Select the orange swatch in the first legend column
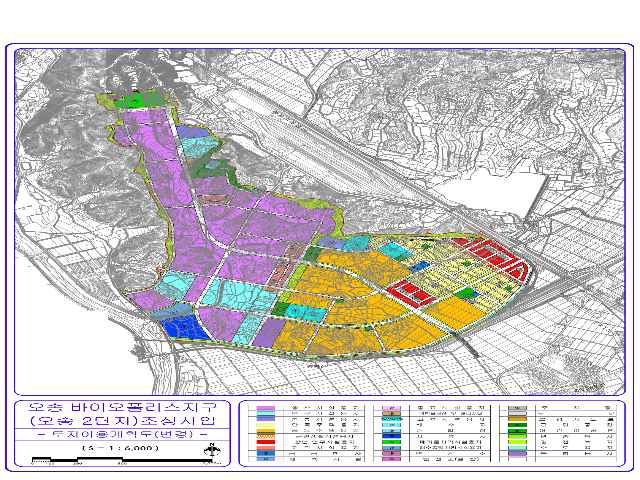This screenshot has width=640, height=480. [265, 428]
